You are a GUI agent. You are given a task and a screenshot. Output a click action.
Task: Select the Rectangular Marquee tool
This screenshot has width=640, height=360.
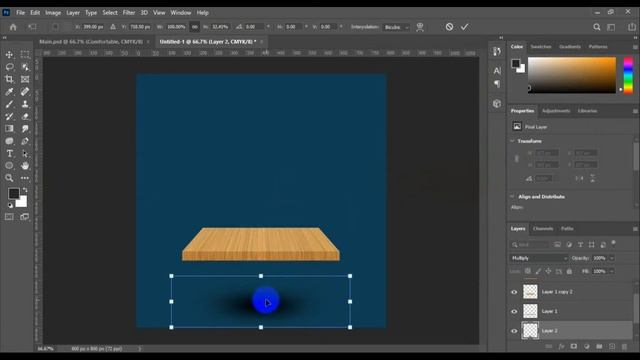click(x=25, y=54)
